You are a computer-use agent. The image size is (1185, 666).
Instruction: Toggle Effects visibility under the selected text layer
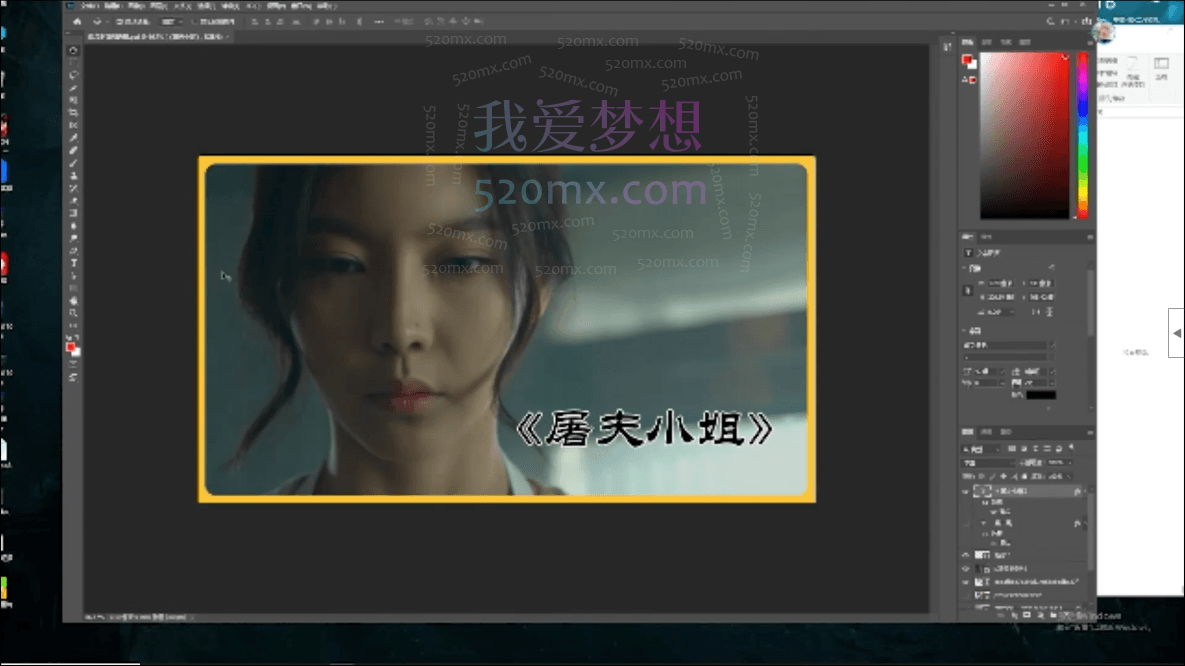point(985,502)
